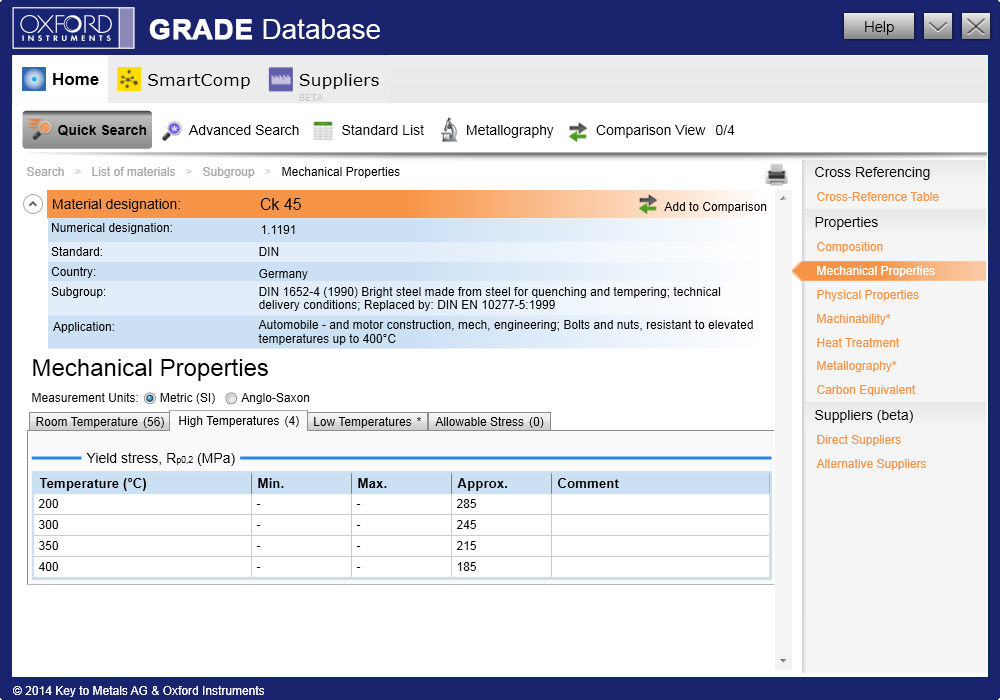Click the temperature cell 200
This screenshot has width=1000, height=700.
click(x=142, y=504)
